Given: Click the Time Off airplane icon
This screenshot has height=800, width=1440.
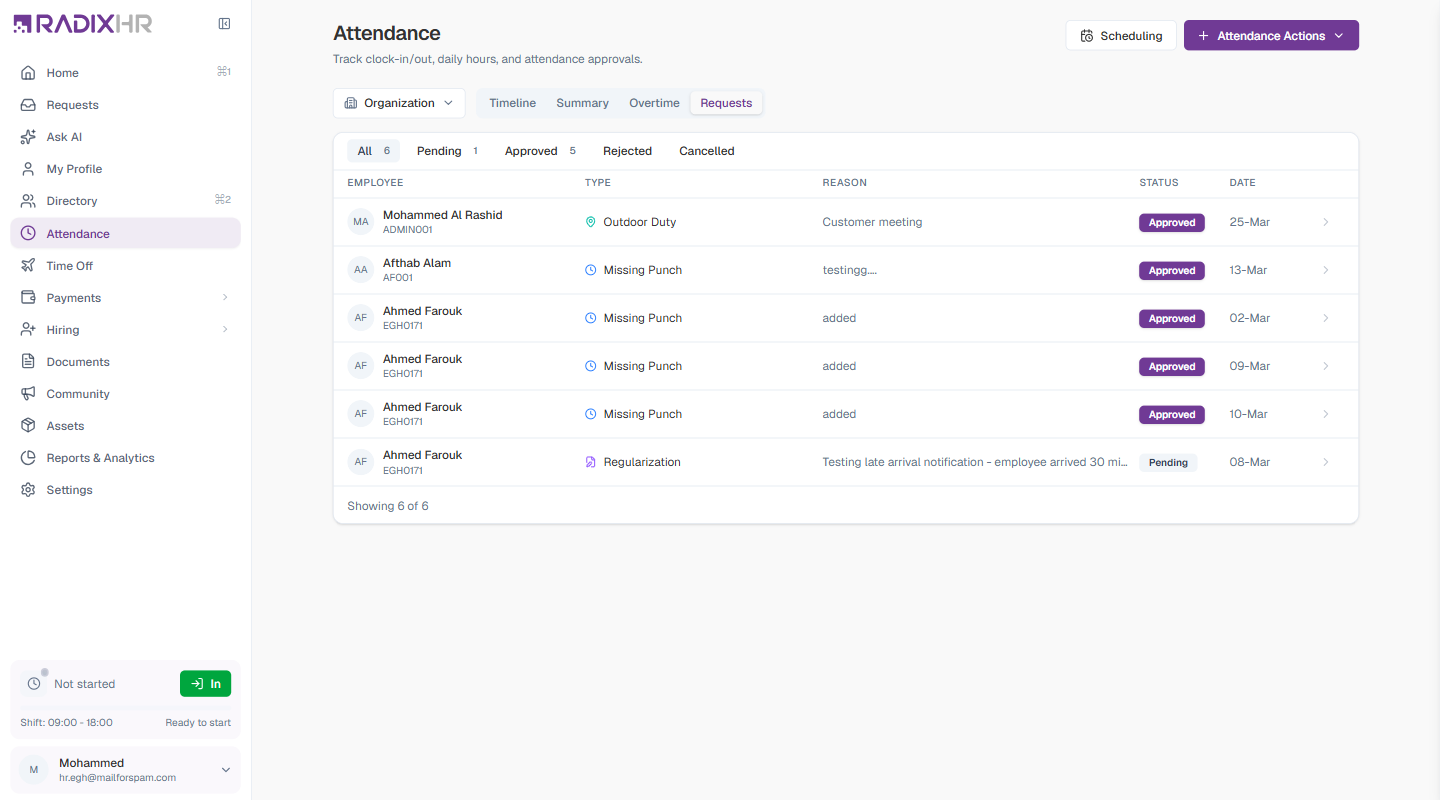Looking at the screenshot, I should (28, 266).
